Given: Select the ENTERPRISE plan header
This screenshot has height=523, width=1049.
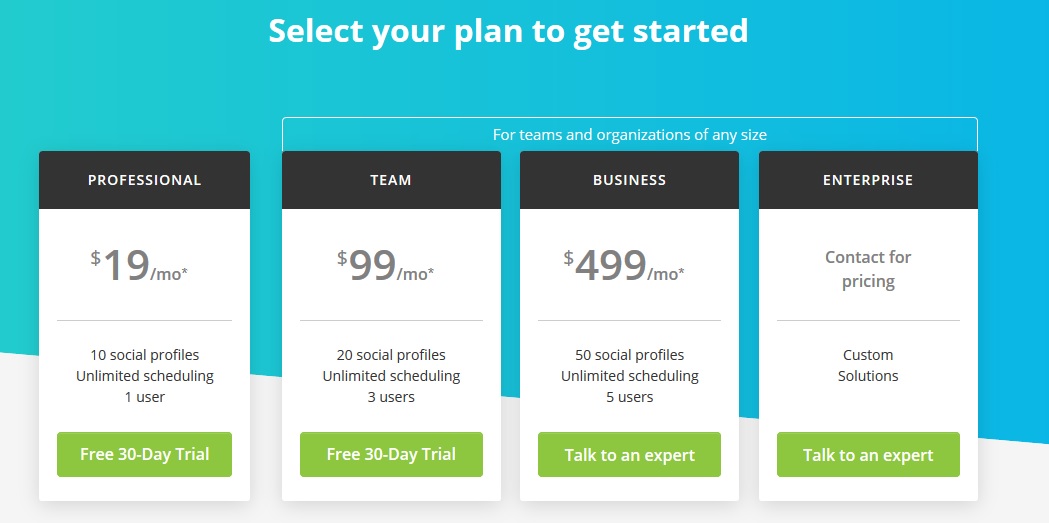Looking at the screenshot, I should [x=868, y=180].
